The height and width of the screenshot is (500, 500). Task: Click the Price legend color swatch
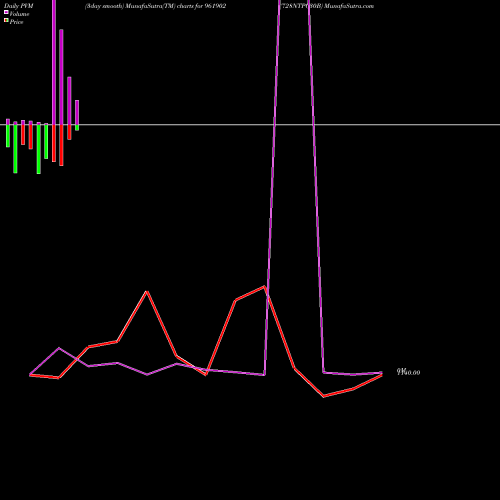pos(6,20)
